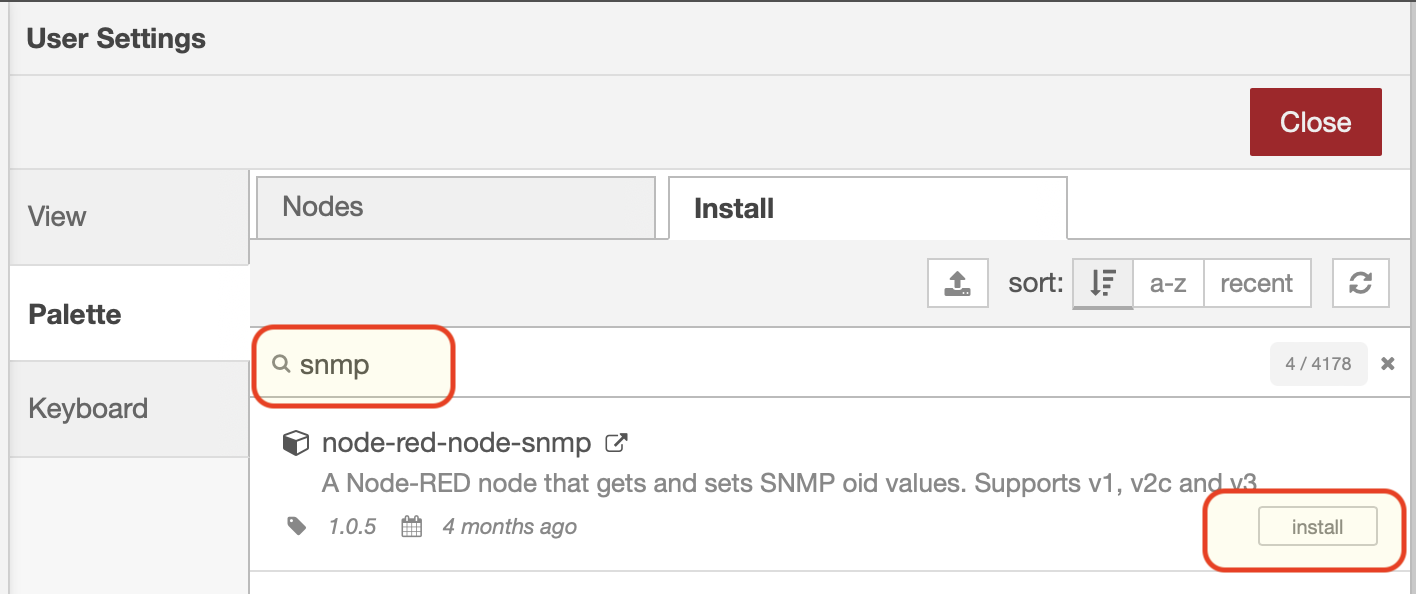The image size is (1416, 594).
Task: Open external link for node-red-node-snmp
Action: pos(617,442)
